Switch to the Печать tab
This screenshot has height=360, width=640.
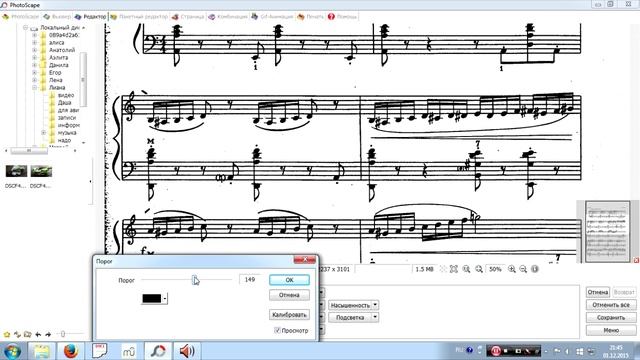[311, 17]
